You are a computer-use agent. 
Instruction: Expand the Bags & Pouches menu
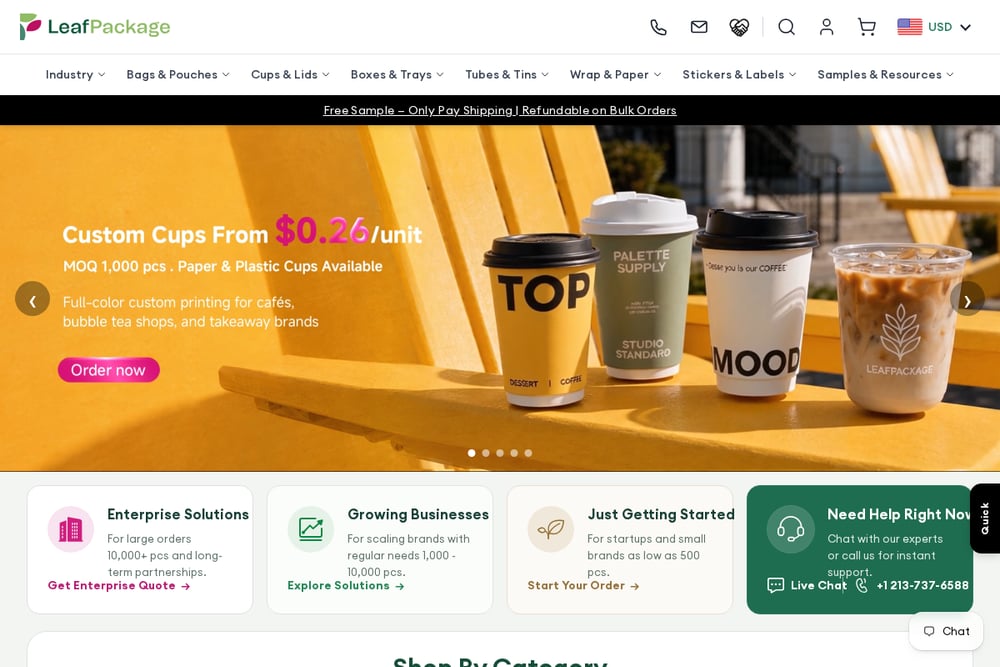coord(178,75)
